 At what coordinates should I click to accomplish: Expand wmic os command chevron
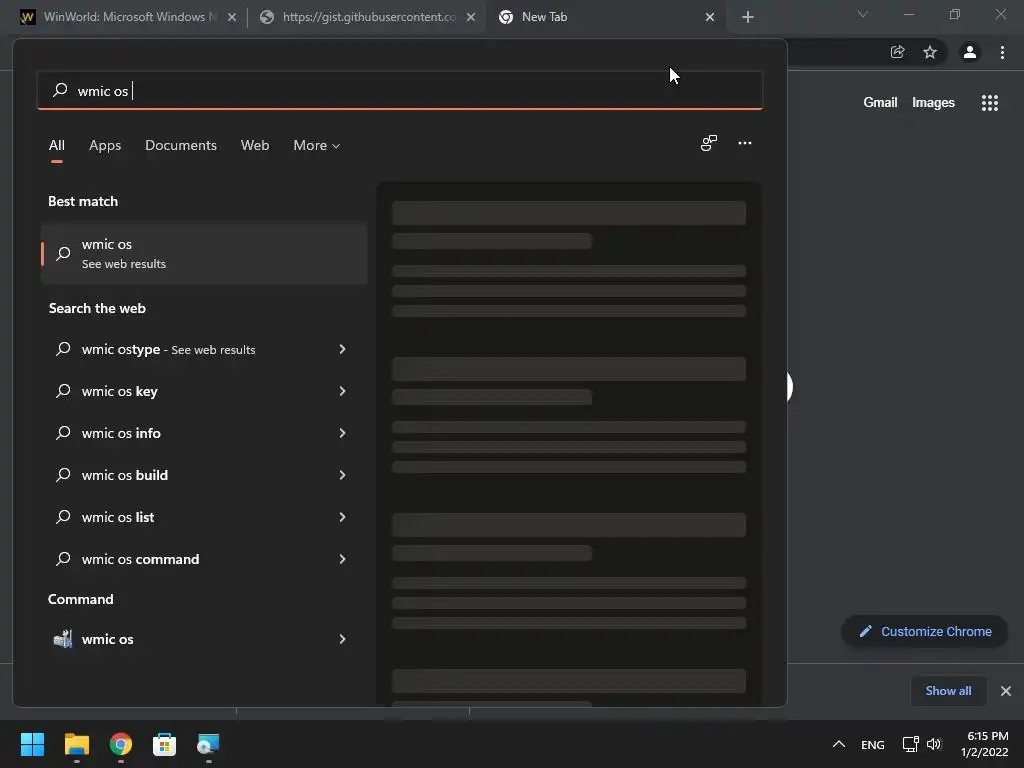(x=342, y=559)
